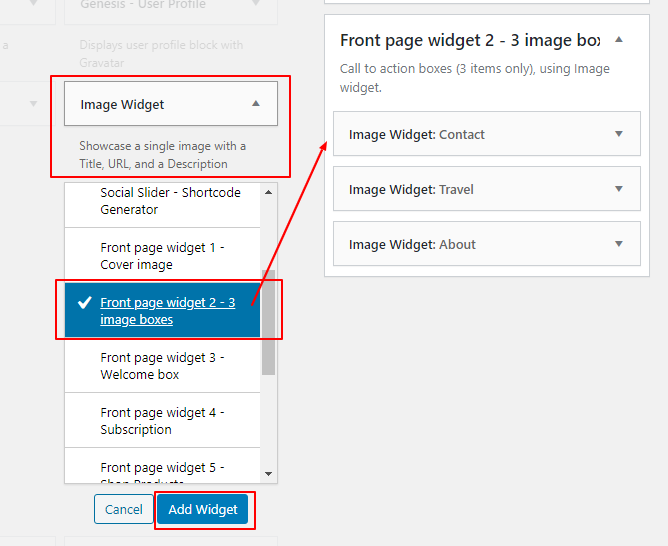
Task: Click the Add Widget button
Action: click(x=203, y=509)
